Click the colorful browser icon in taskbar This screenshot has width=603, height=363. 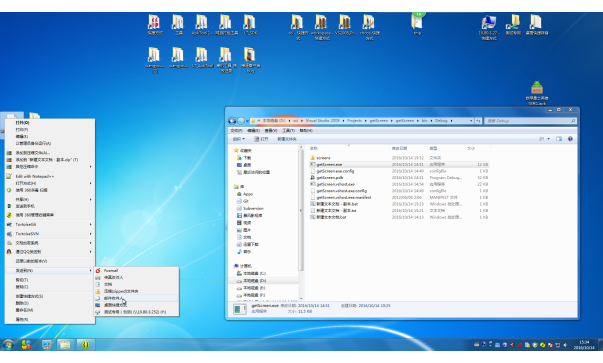[26, 345]
